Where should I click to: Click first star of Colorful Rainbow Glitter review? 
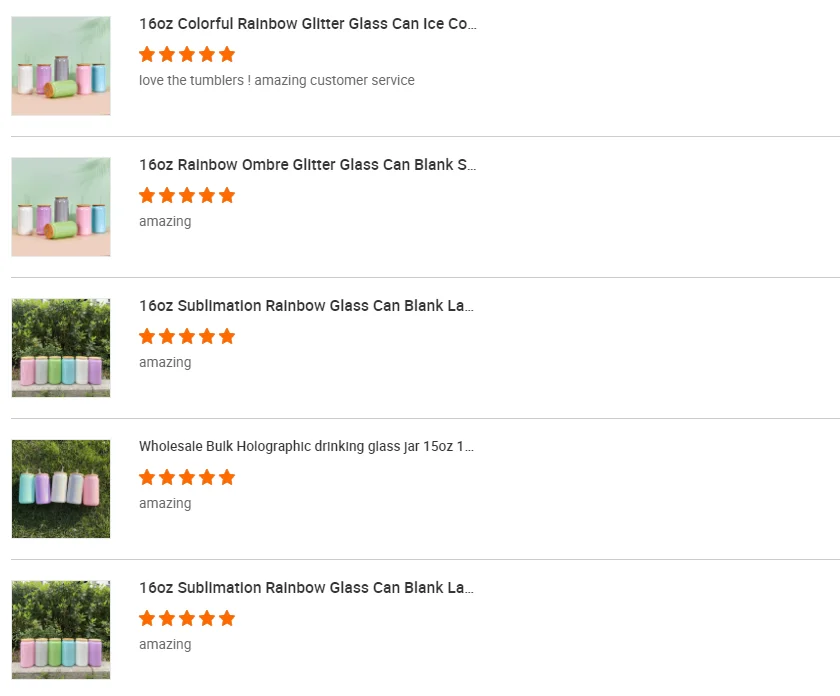[147, 54]
